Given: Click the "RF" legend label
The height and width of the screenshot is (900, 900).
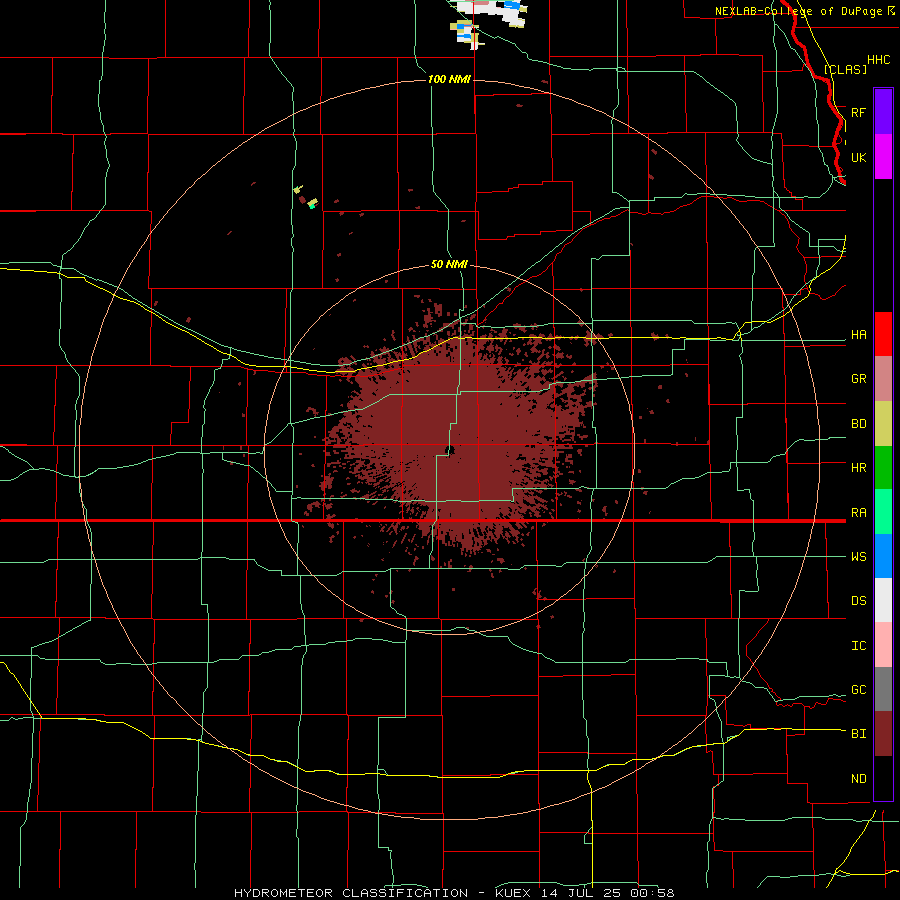Looking at the screenshot, I should click(858, 112).
